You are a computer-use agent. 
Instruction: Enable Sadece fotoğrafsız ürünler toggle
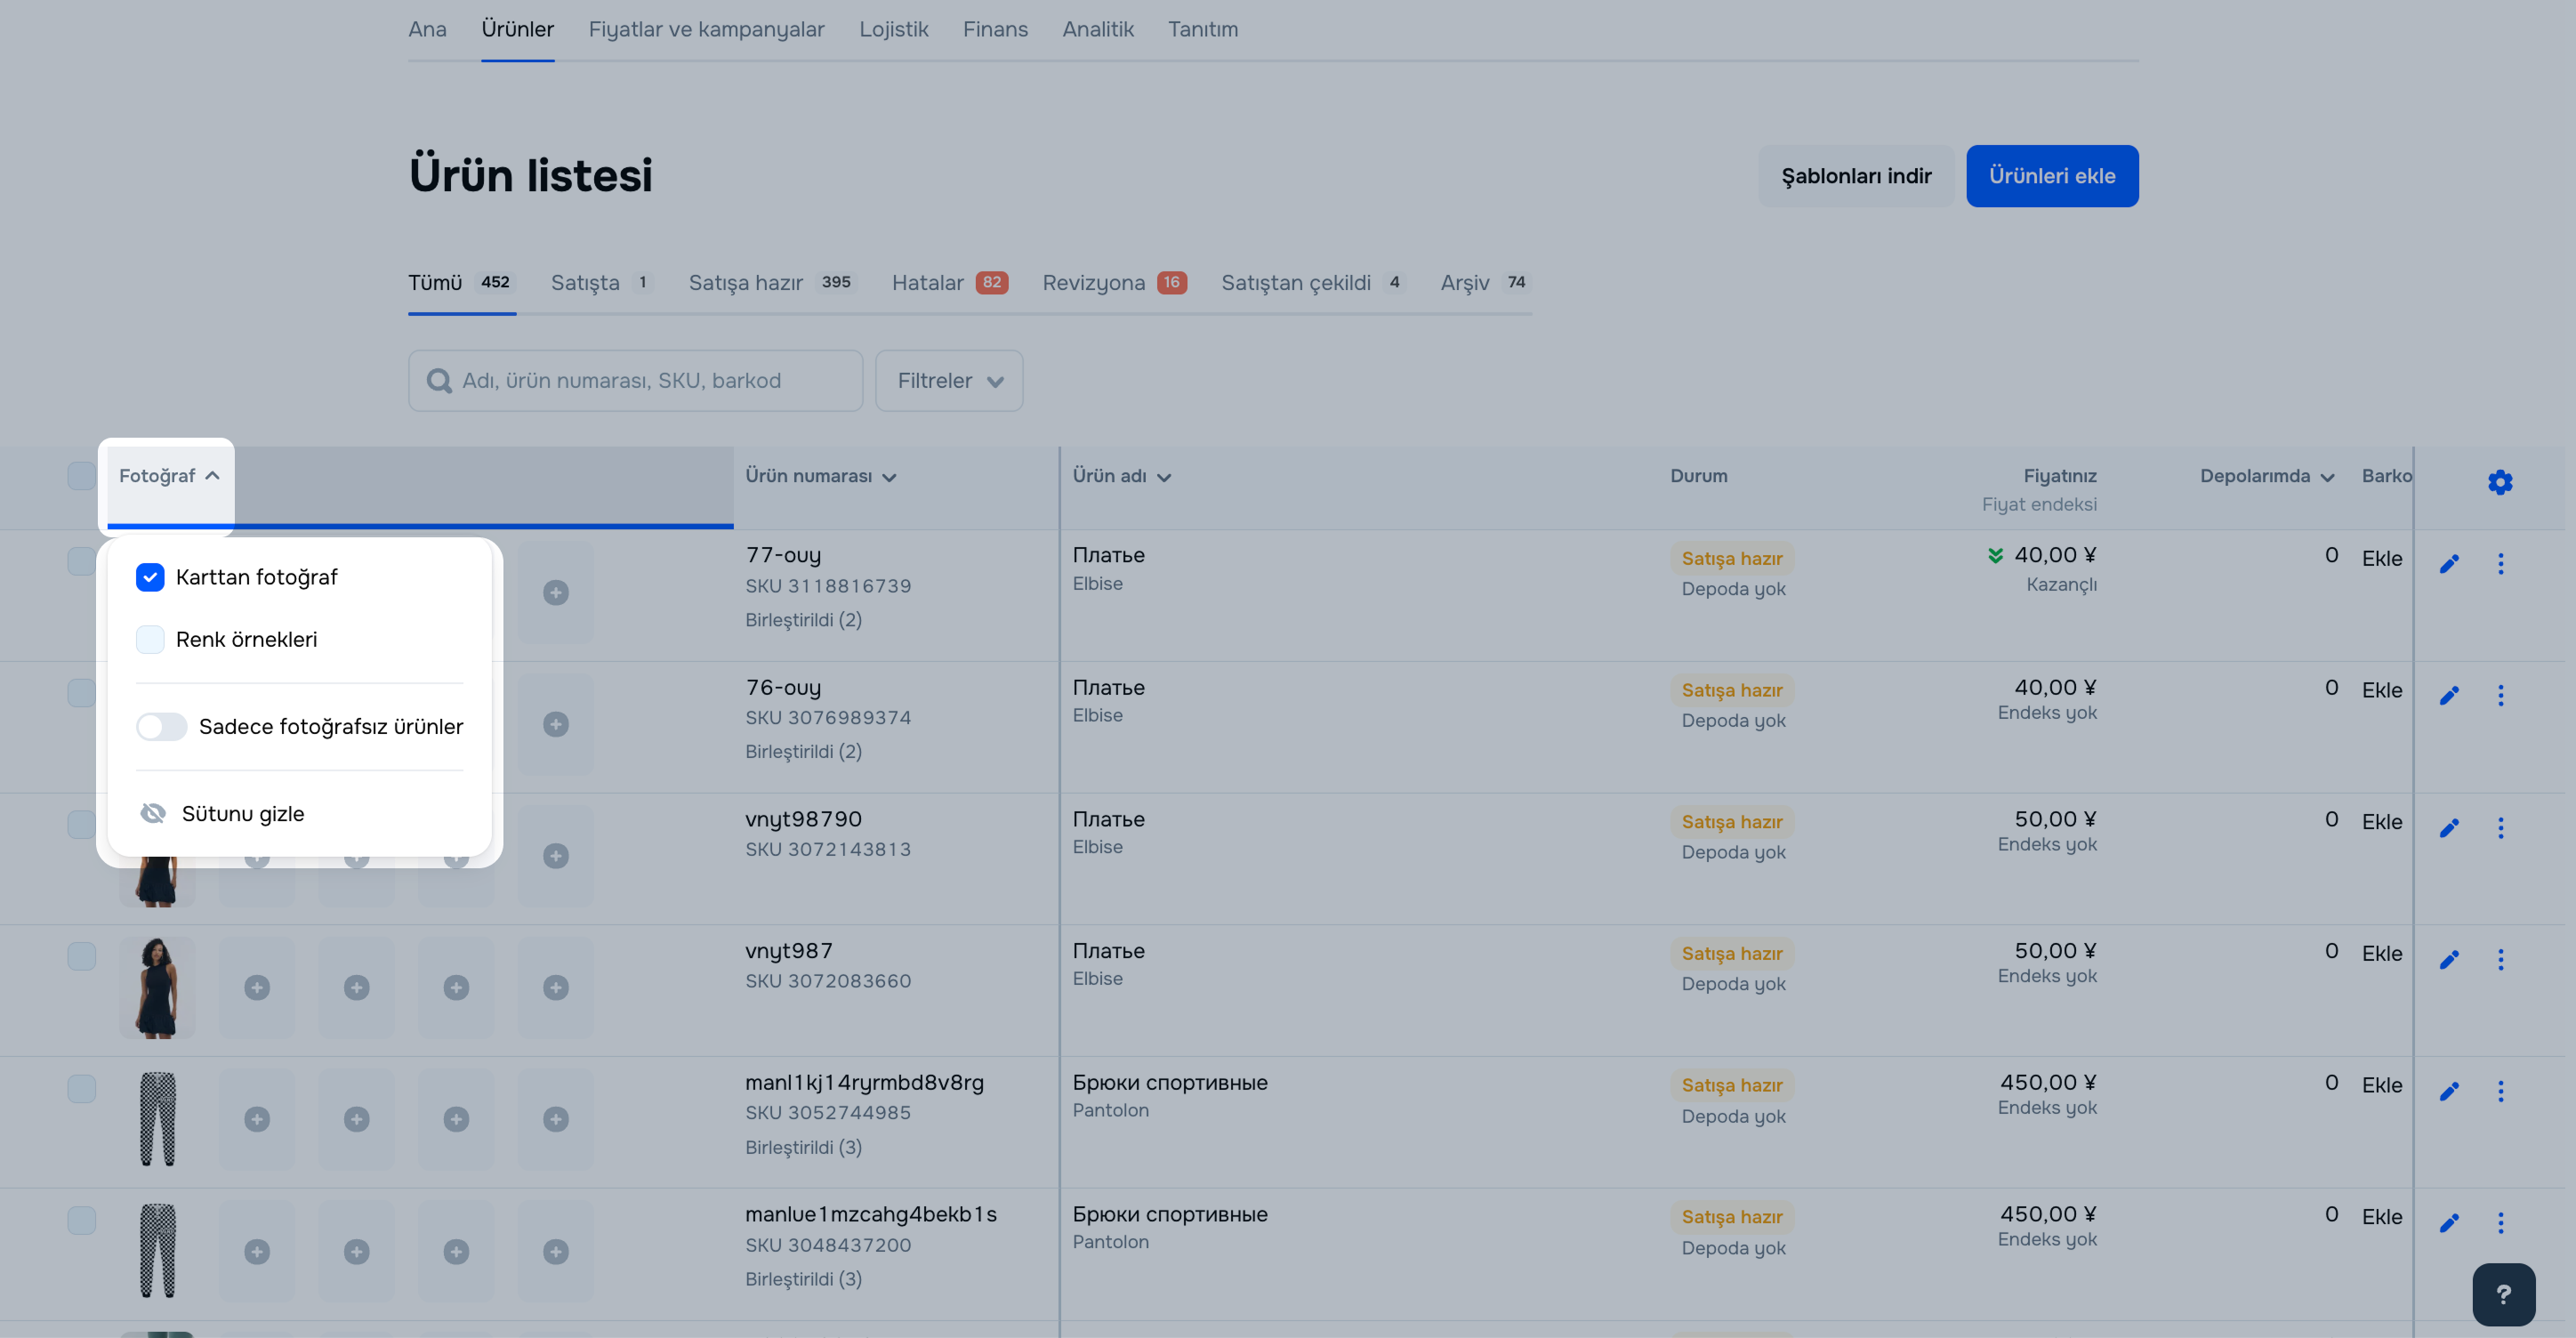[x=162, y=726]
